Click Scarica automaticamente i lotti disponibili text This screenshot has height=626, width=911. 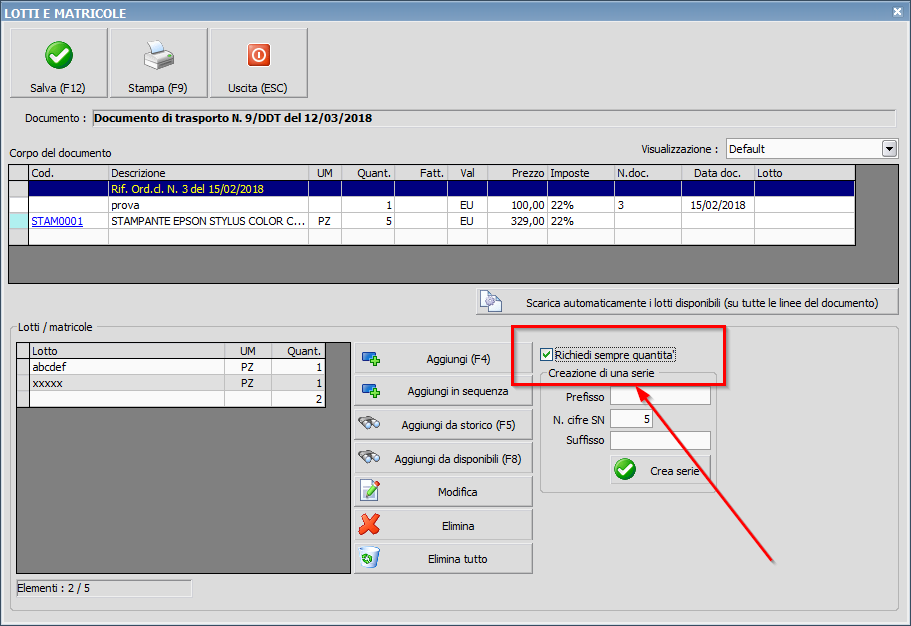(702, 303)
